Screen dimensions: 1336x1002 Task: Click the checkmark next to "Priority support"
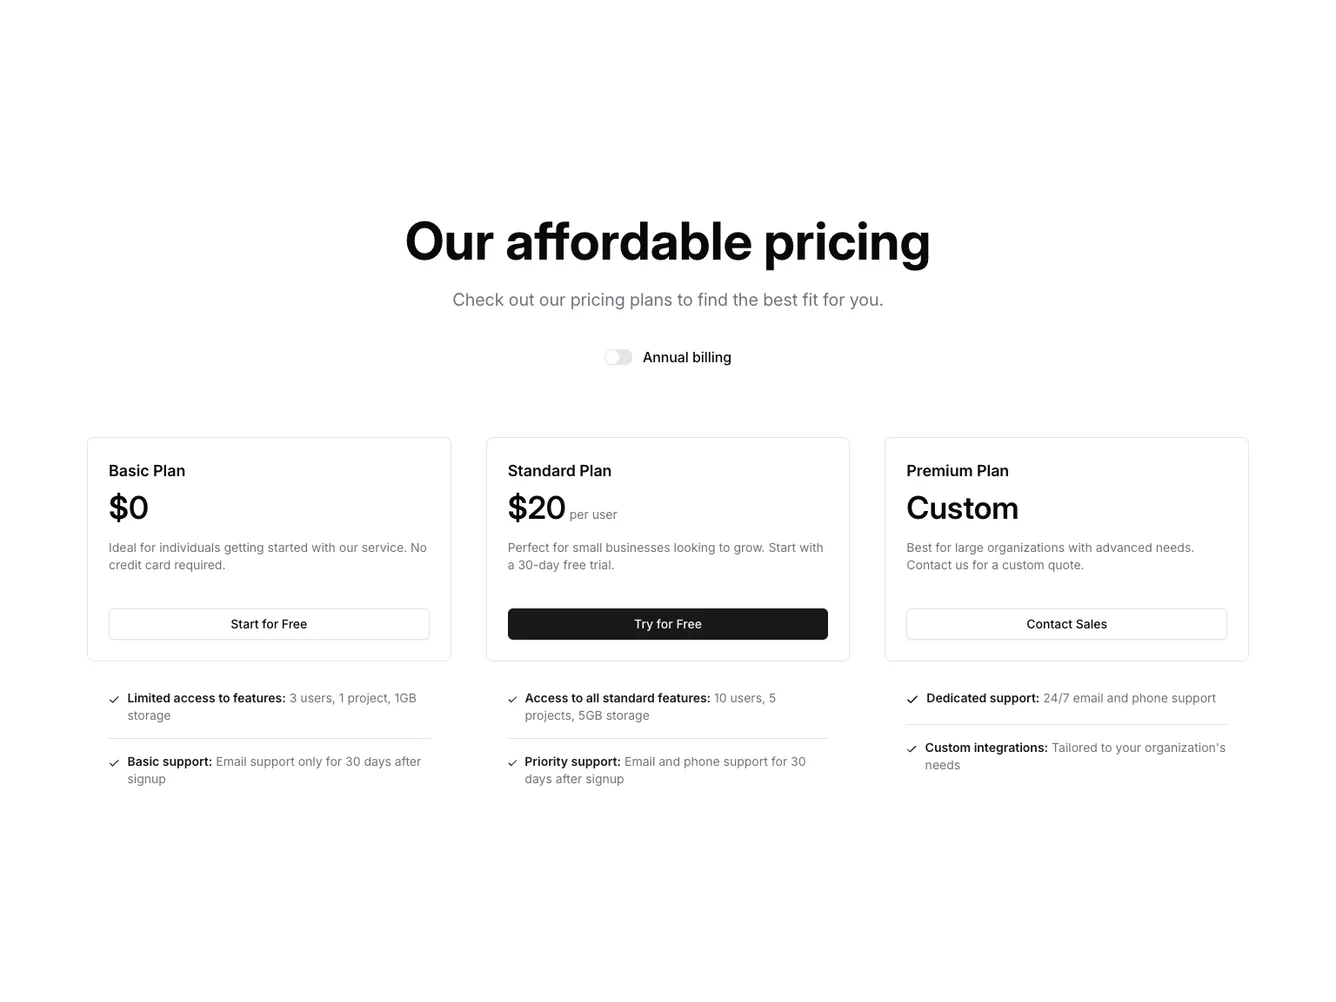(x=513, y=762)
